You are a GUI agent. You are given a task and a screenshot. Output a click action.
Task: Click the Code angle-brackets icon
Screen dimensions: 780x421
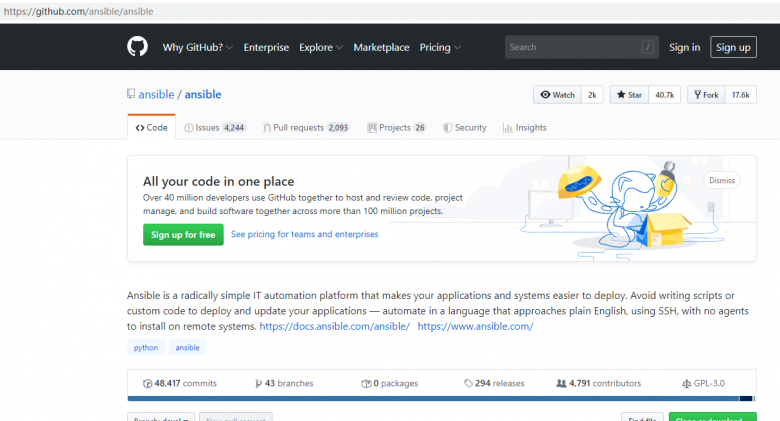[140, 128]
